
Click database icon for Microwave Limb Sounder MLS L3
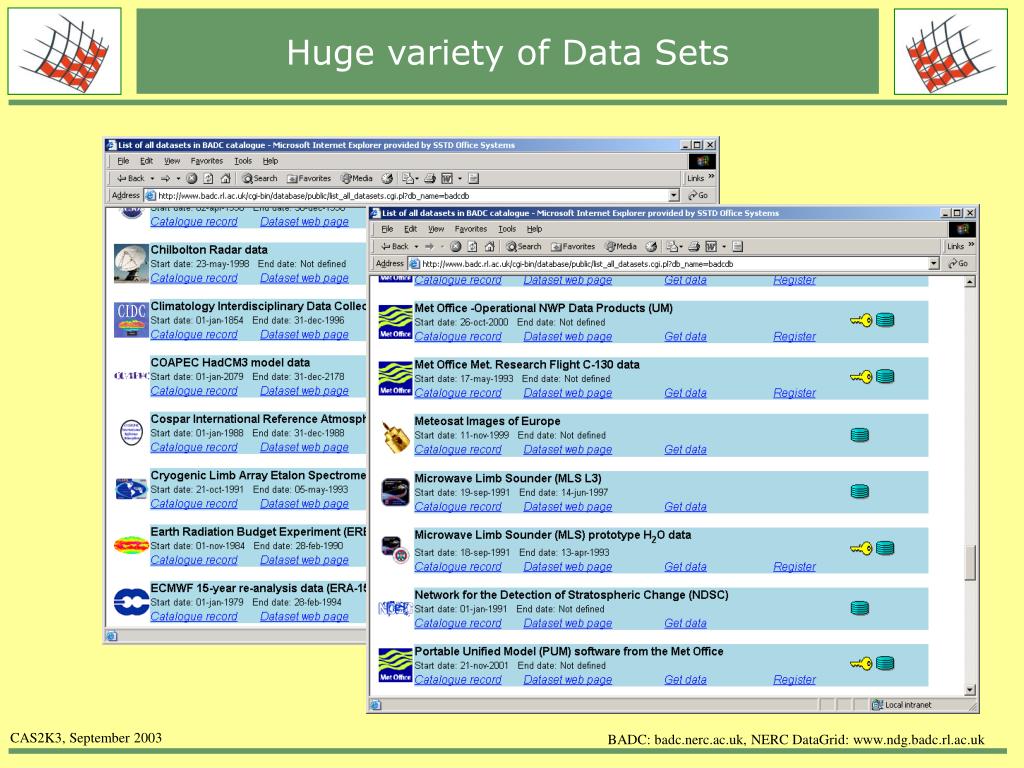pos(860,492)
